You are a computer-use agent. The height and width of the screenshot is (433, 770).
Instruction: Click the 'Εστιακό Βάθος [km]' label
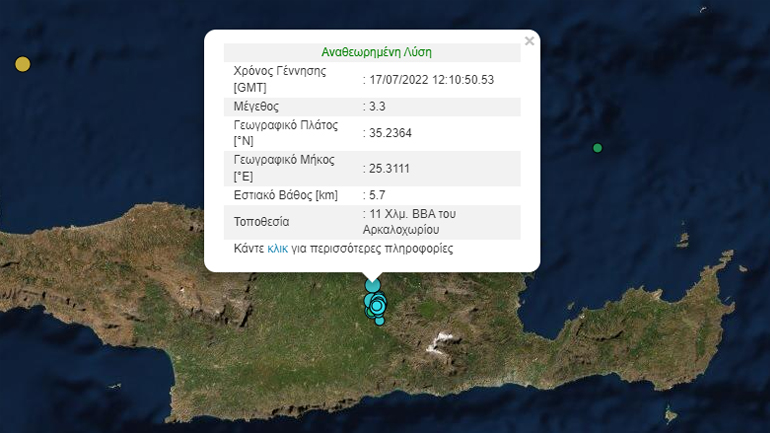[286, 195]
